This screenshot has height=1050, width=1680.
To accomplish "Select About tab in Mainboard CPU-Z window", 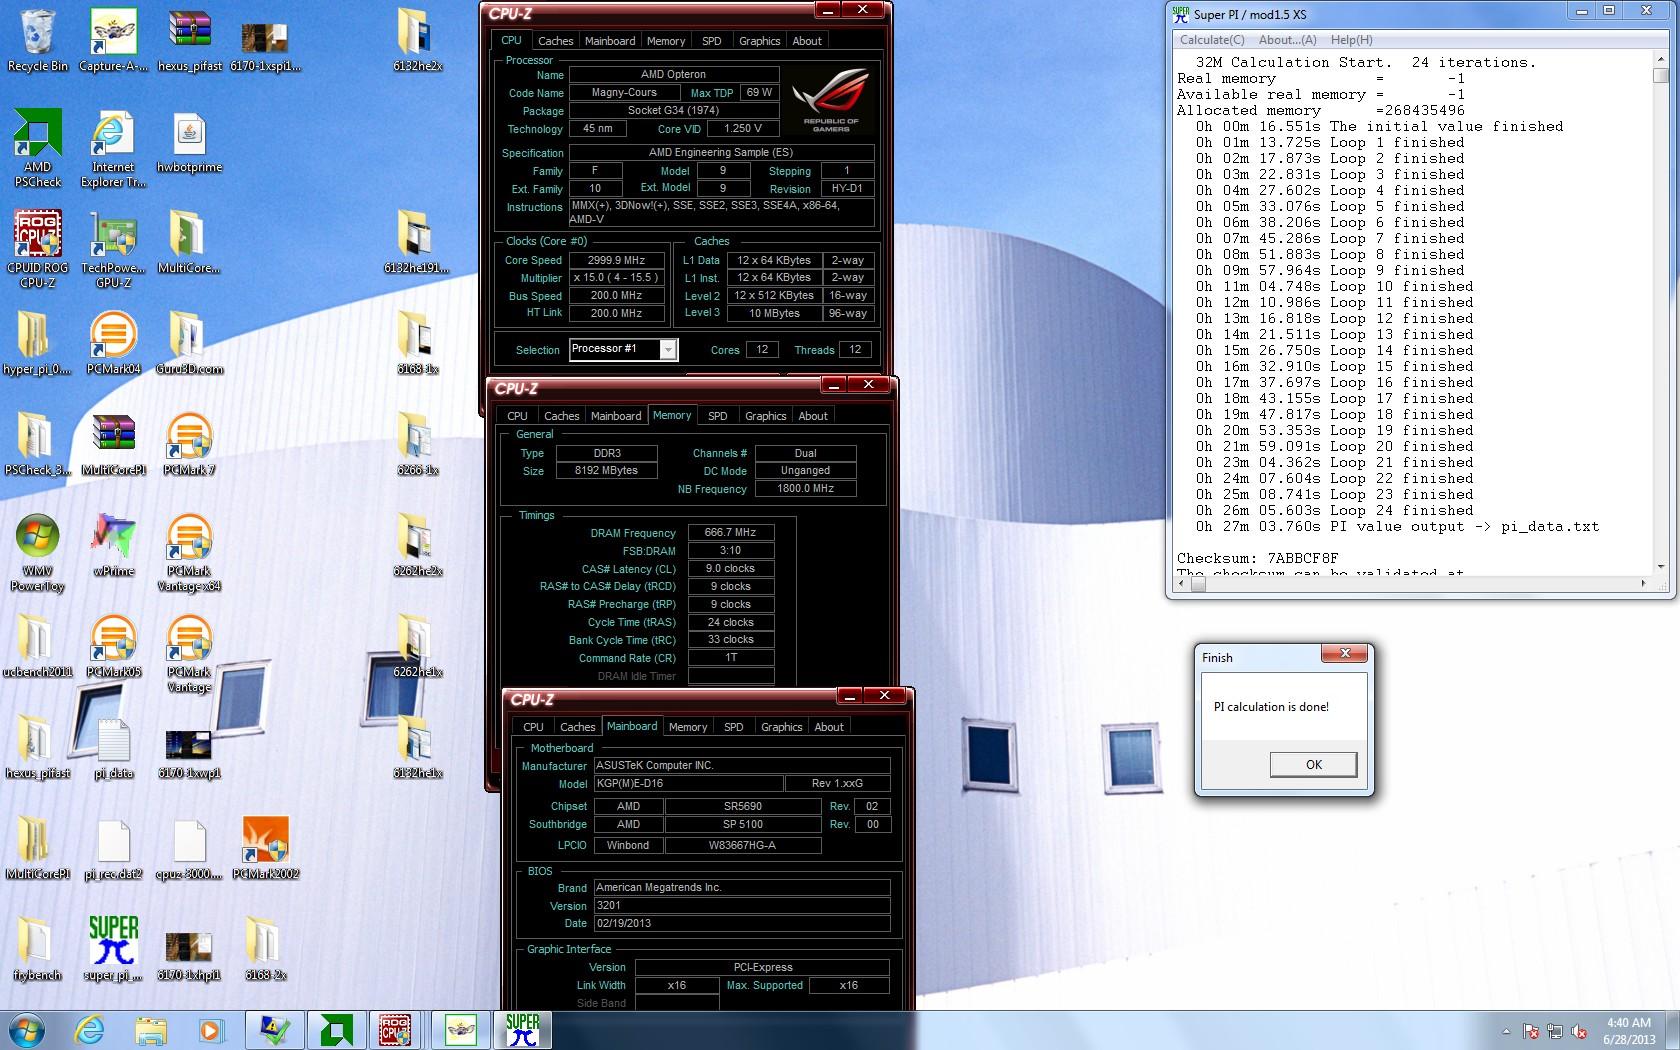I will coord(829,727).
